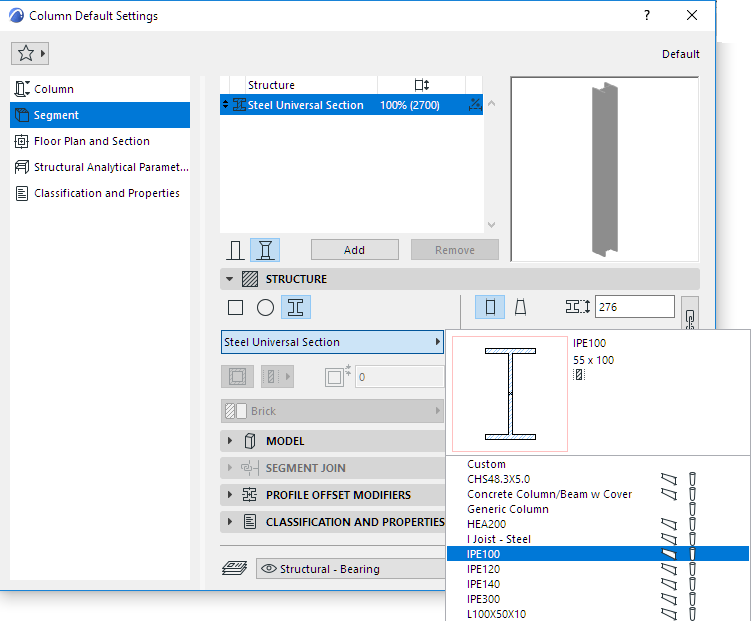Collapse the STRUCTURE panel
Image resolution: width=753 pixels, height=621 pixels.
coord(230,279)
